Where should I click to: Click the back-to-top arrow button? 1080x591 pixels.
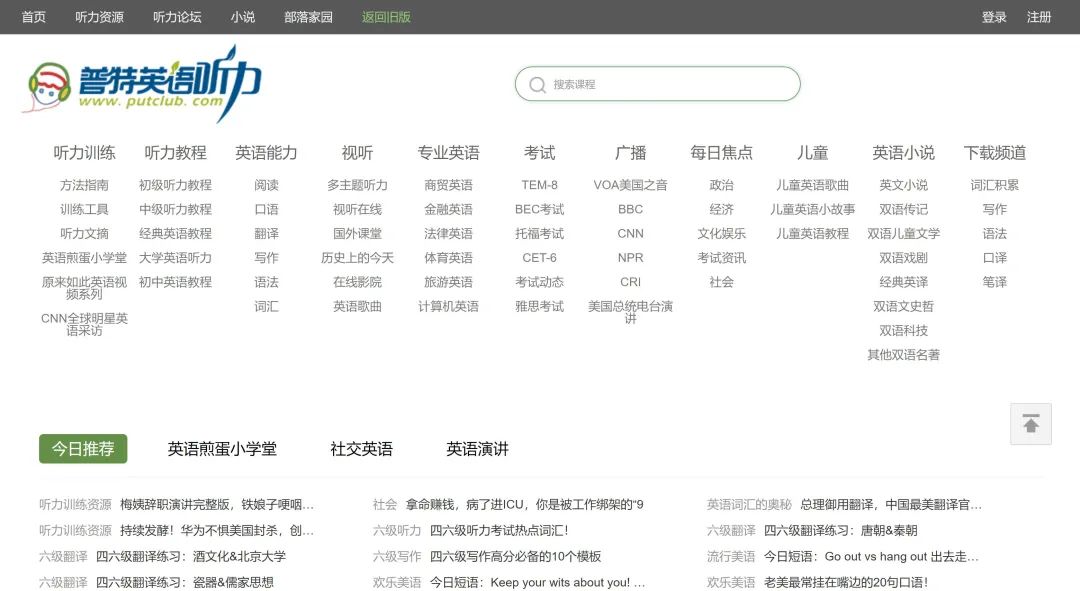tap(1030, 424)
